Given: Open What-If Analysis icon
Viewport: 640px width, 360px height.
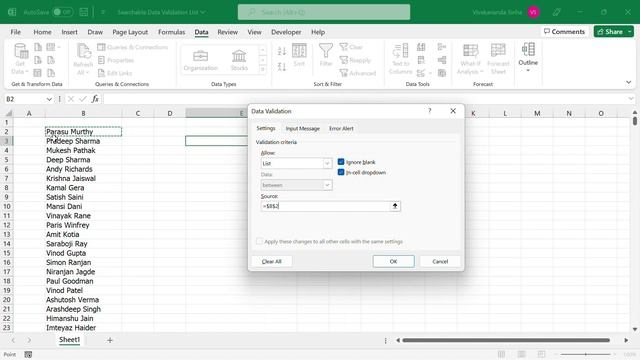Looking at the screenshot, I should 470,59.
